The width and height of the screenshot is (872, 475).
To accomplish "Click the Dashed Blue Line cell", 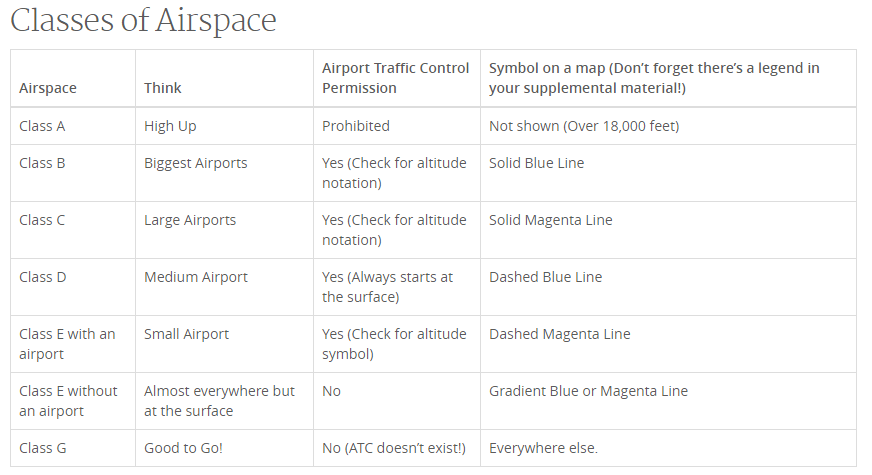I will click(668, 287).
